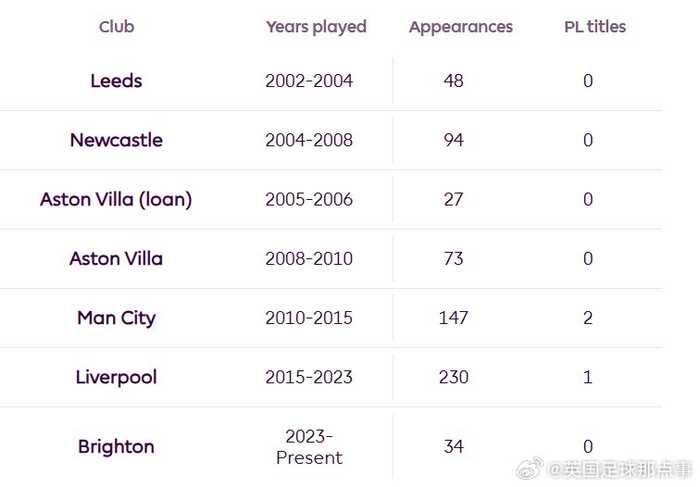Open the Brighton club entry
The width and height of the screenshot is (700, 487).
pyautogui.click(x=116, y=446)
